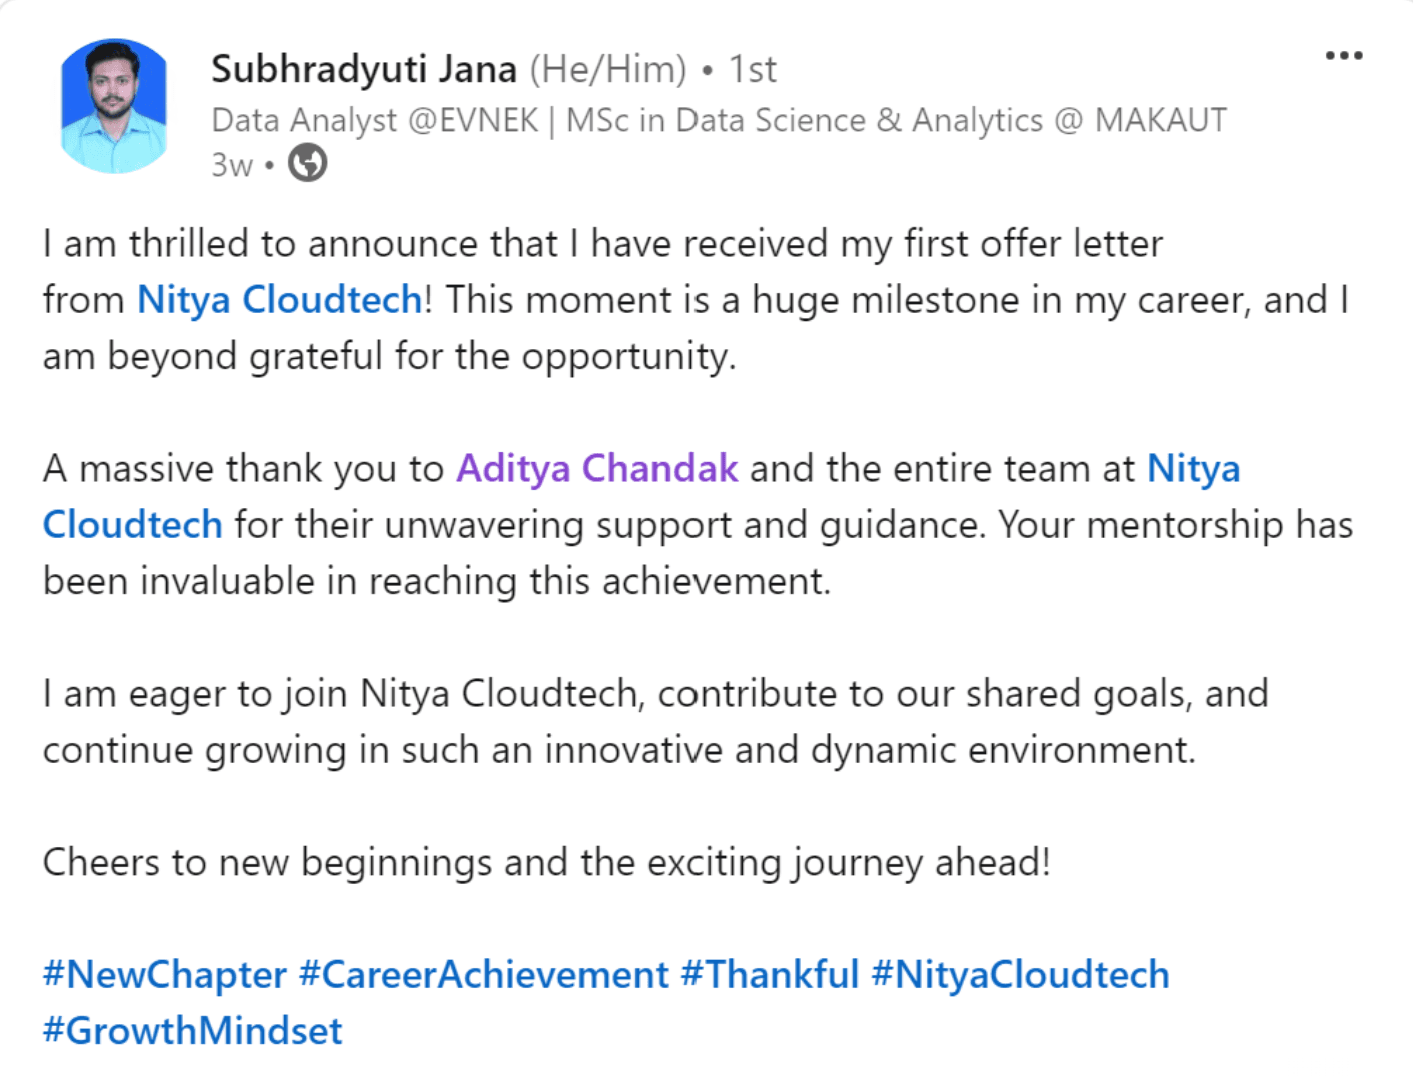Click the globe public visibility icon
The width and height of the screenshot is (1414, 1077).
307,163
